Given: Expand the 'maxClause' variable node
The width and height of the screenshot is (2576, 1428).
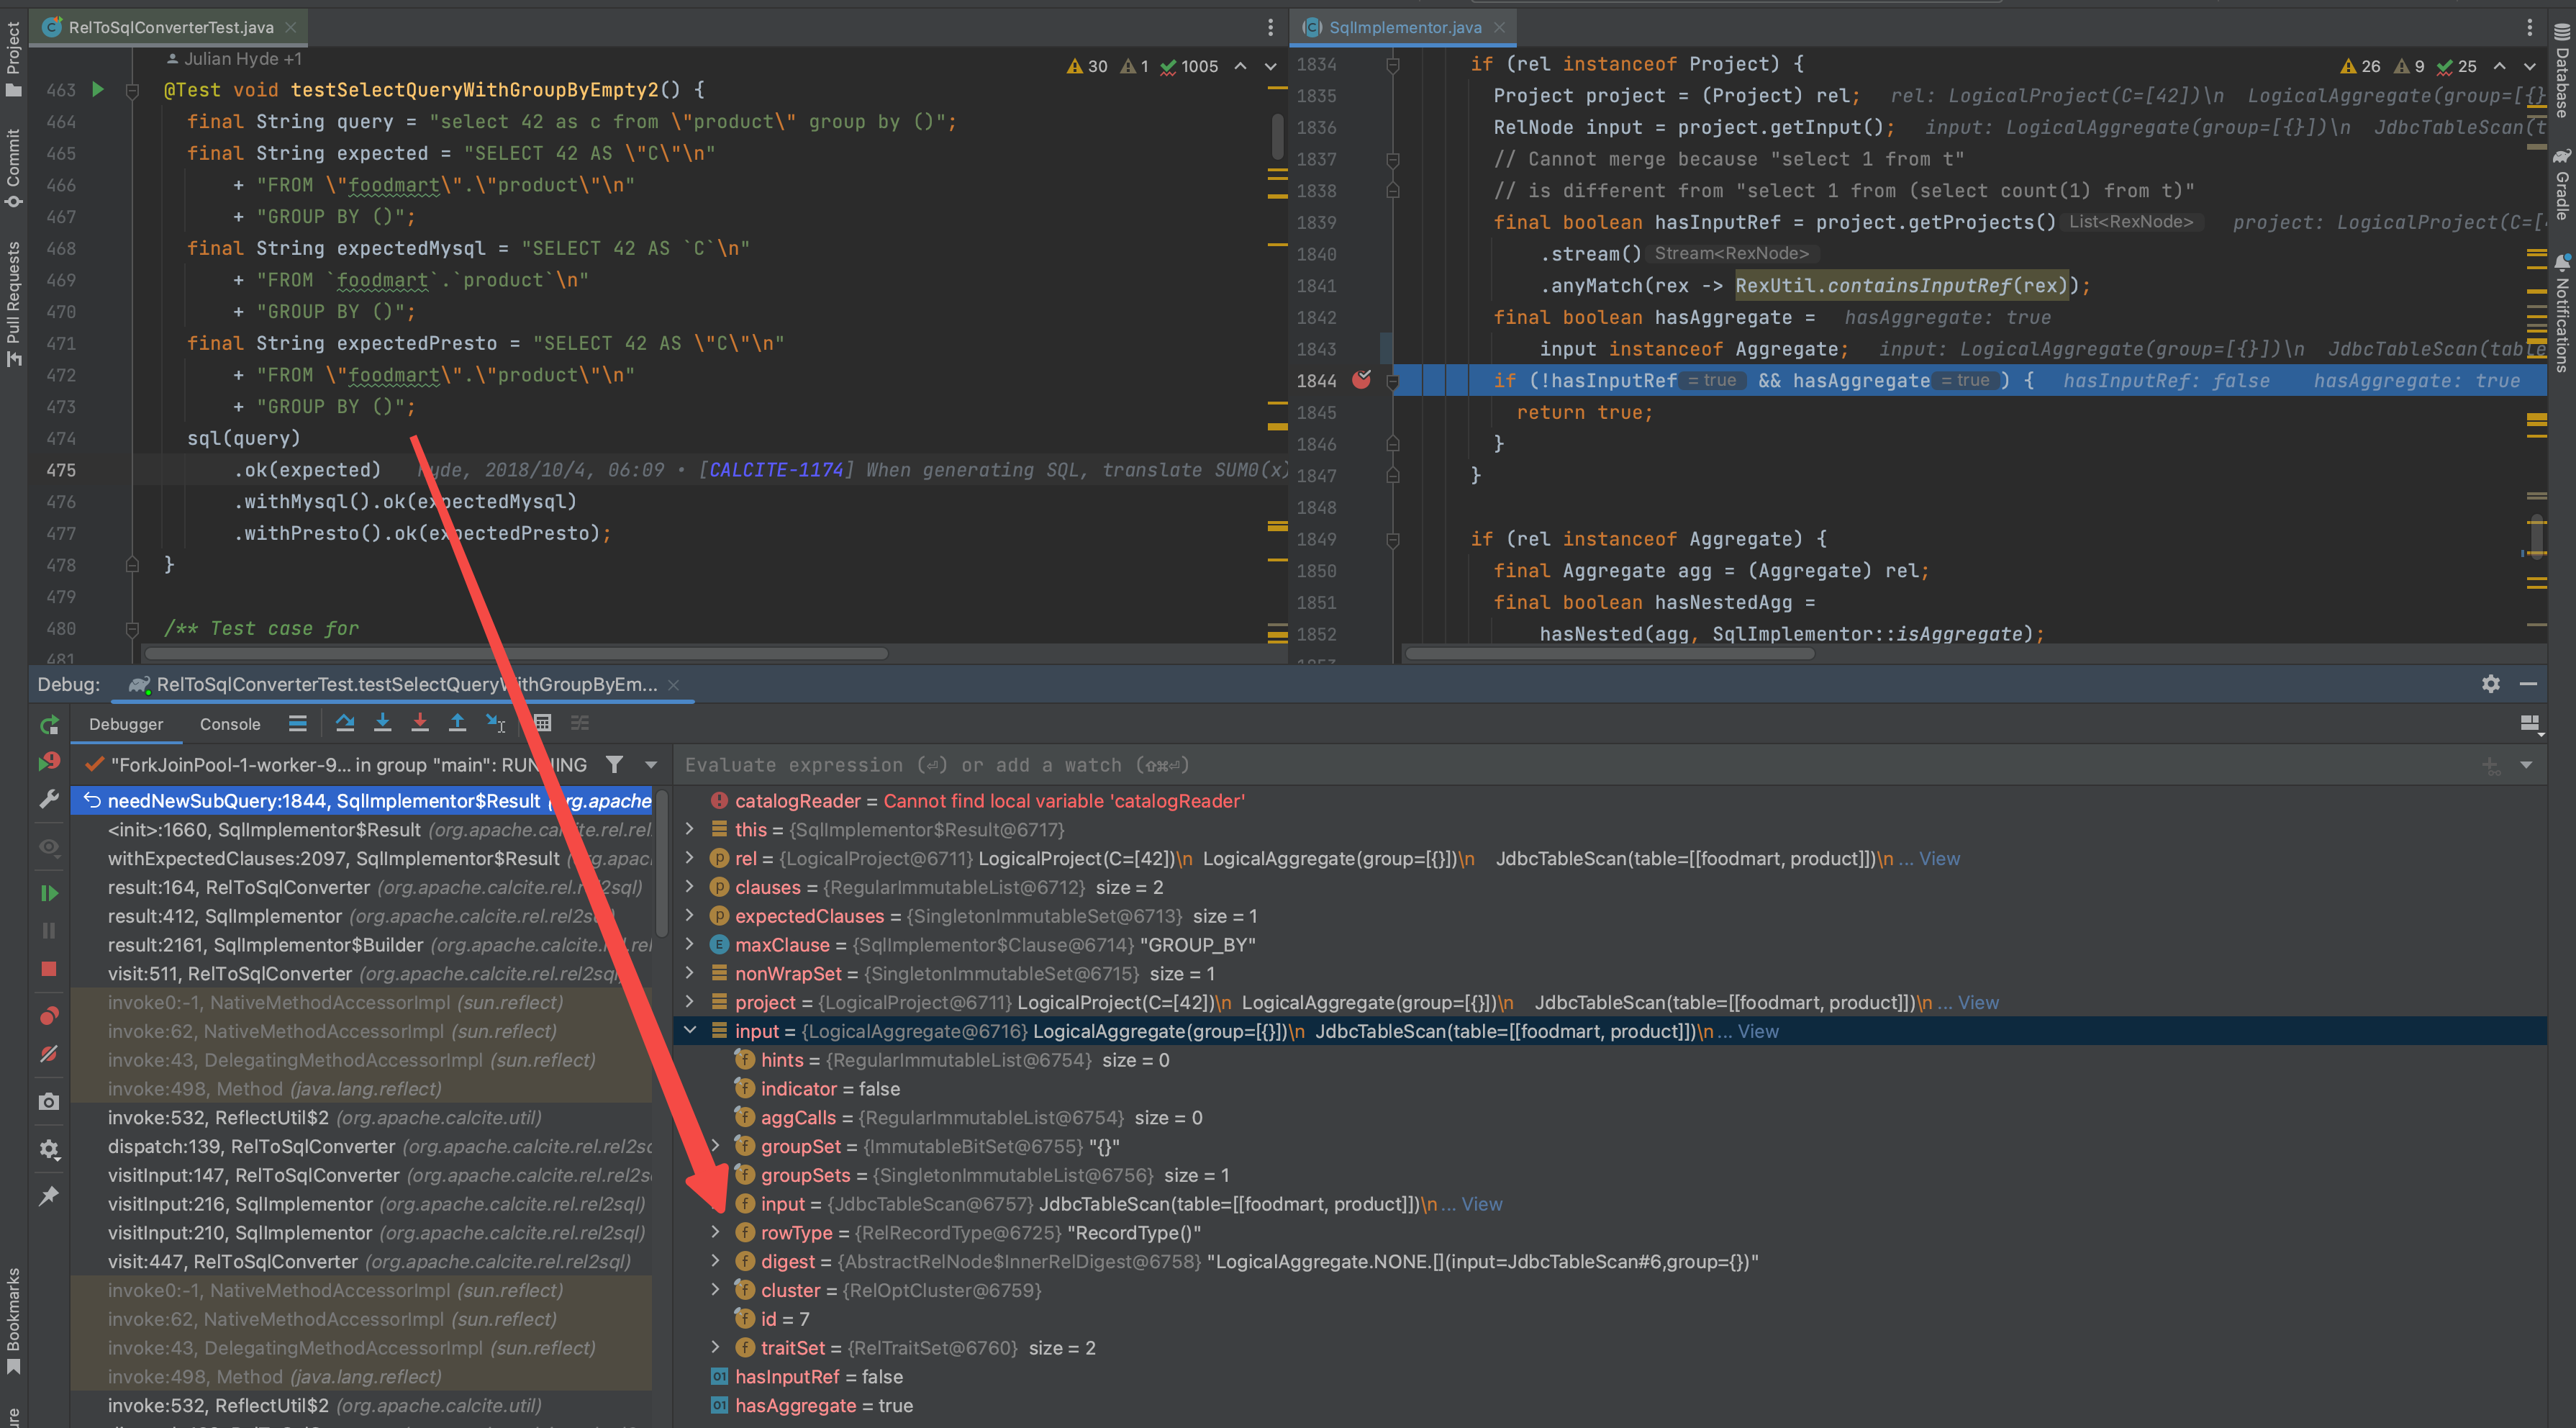Looking at the screenshot, I should click(x=689, y=944).
